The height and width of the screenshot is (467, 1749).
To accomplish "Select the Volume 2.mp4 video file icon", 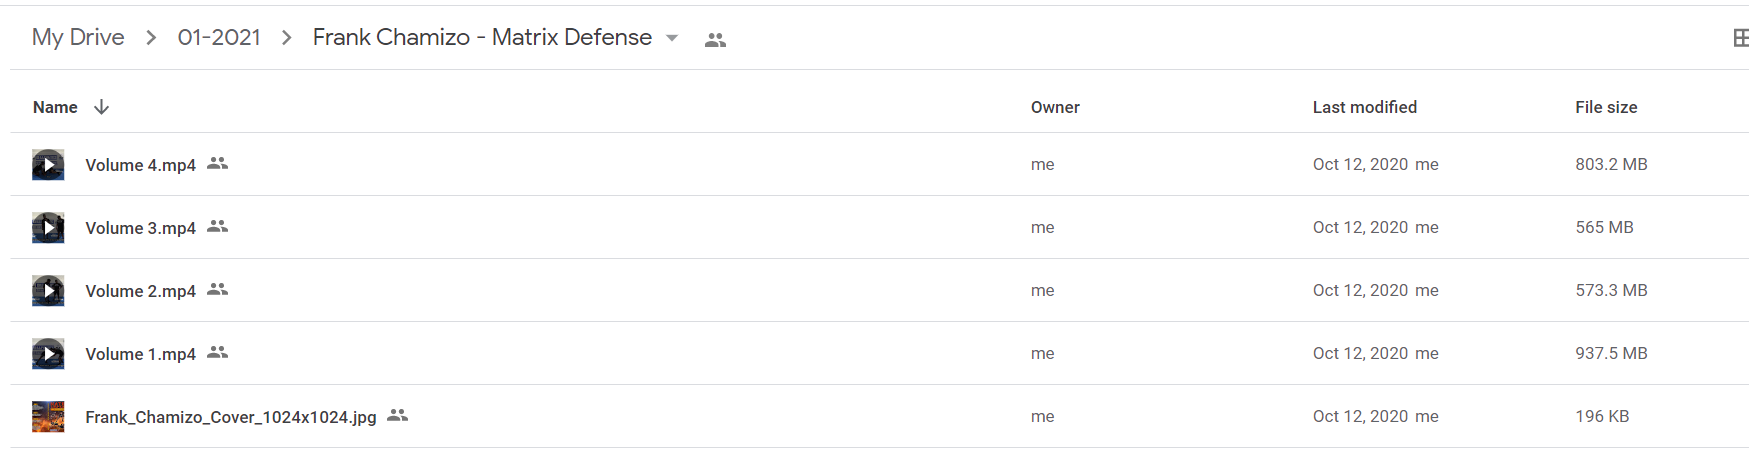I will coord(48,290).
